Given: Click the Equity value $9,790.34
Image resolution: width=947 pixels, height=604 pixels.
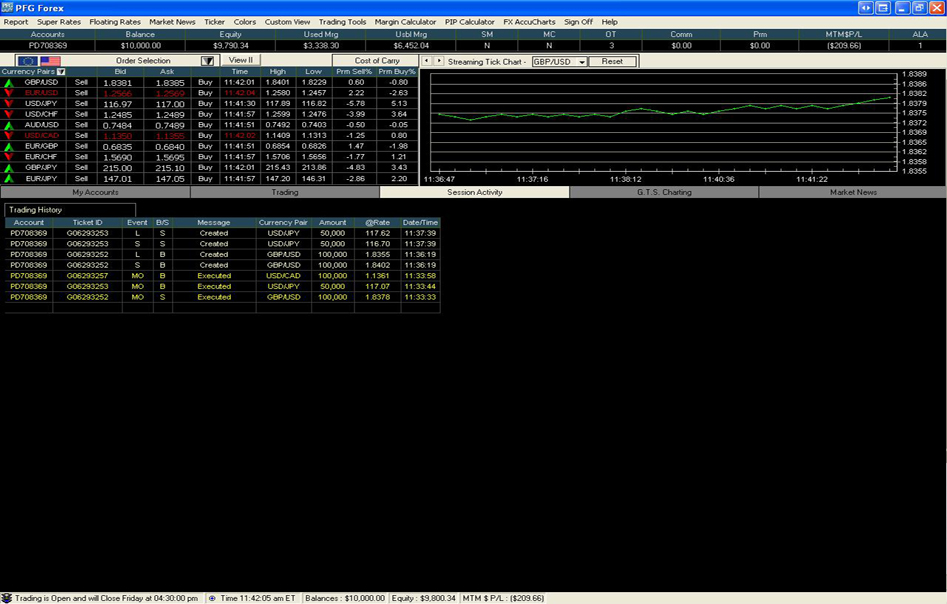Looking at the screenshot, I should click(x=231, y=45).
